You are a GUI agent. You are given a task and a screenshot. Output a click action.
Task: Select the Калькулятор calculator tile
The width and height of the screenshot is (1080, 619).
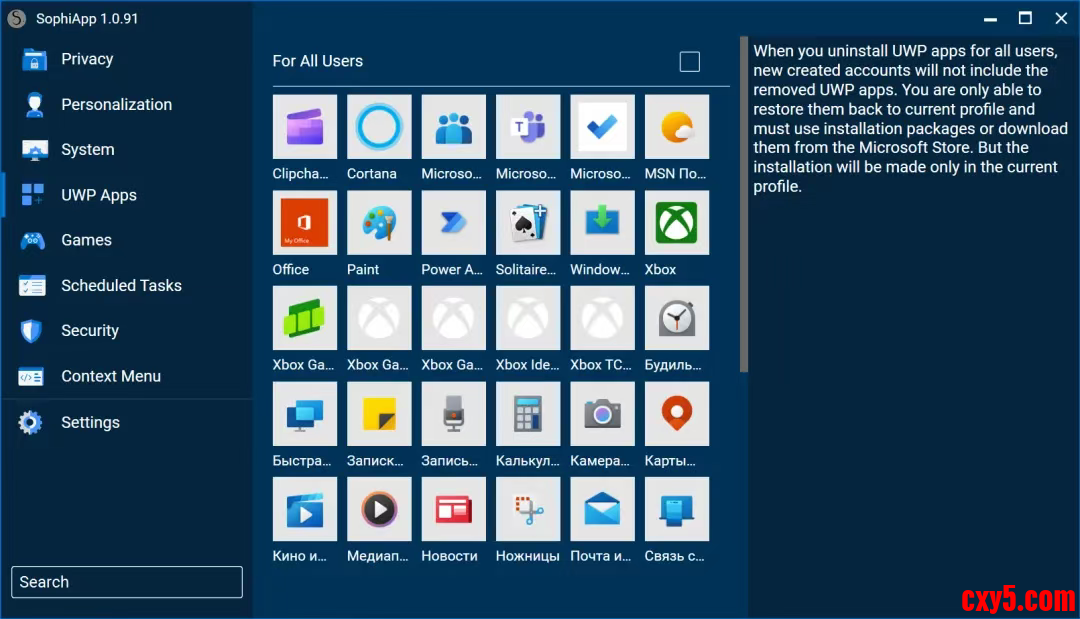[528, 414]
